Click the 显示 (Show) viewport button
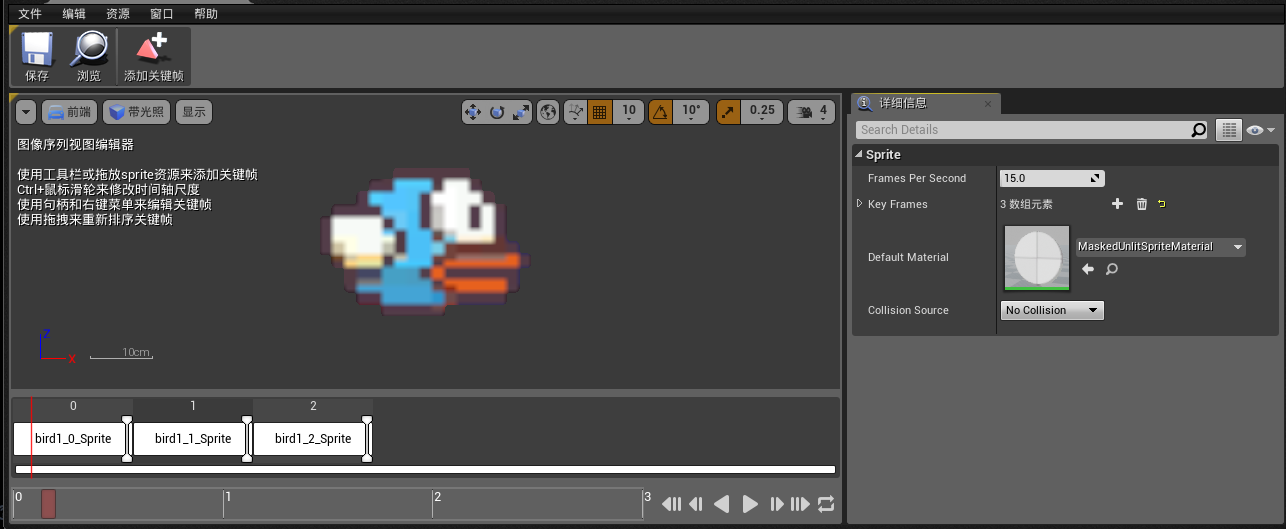 [x=194, y=112]
